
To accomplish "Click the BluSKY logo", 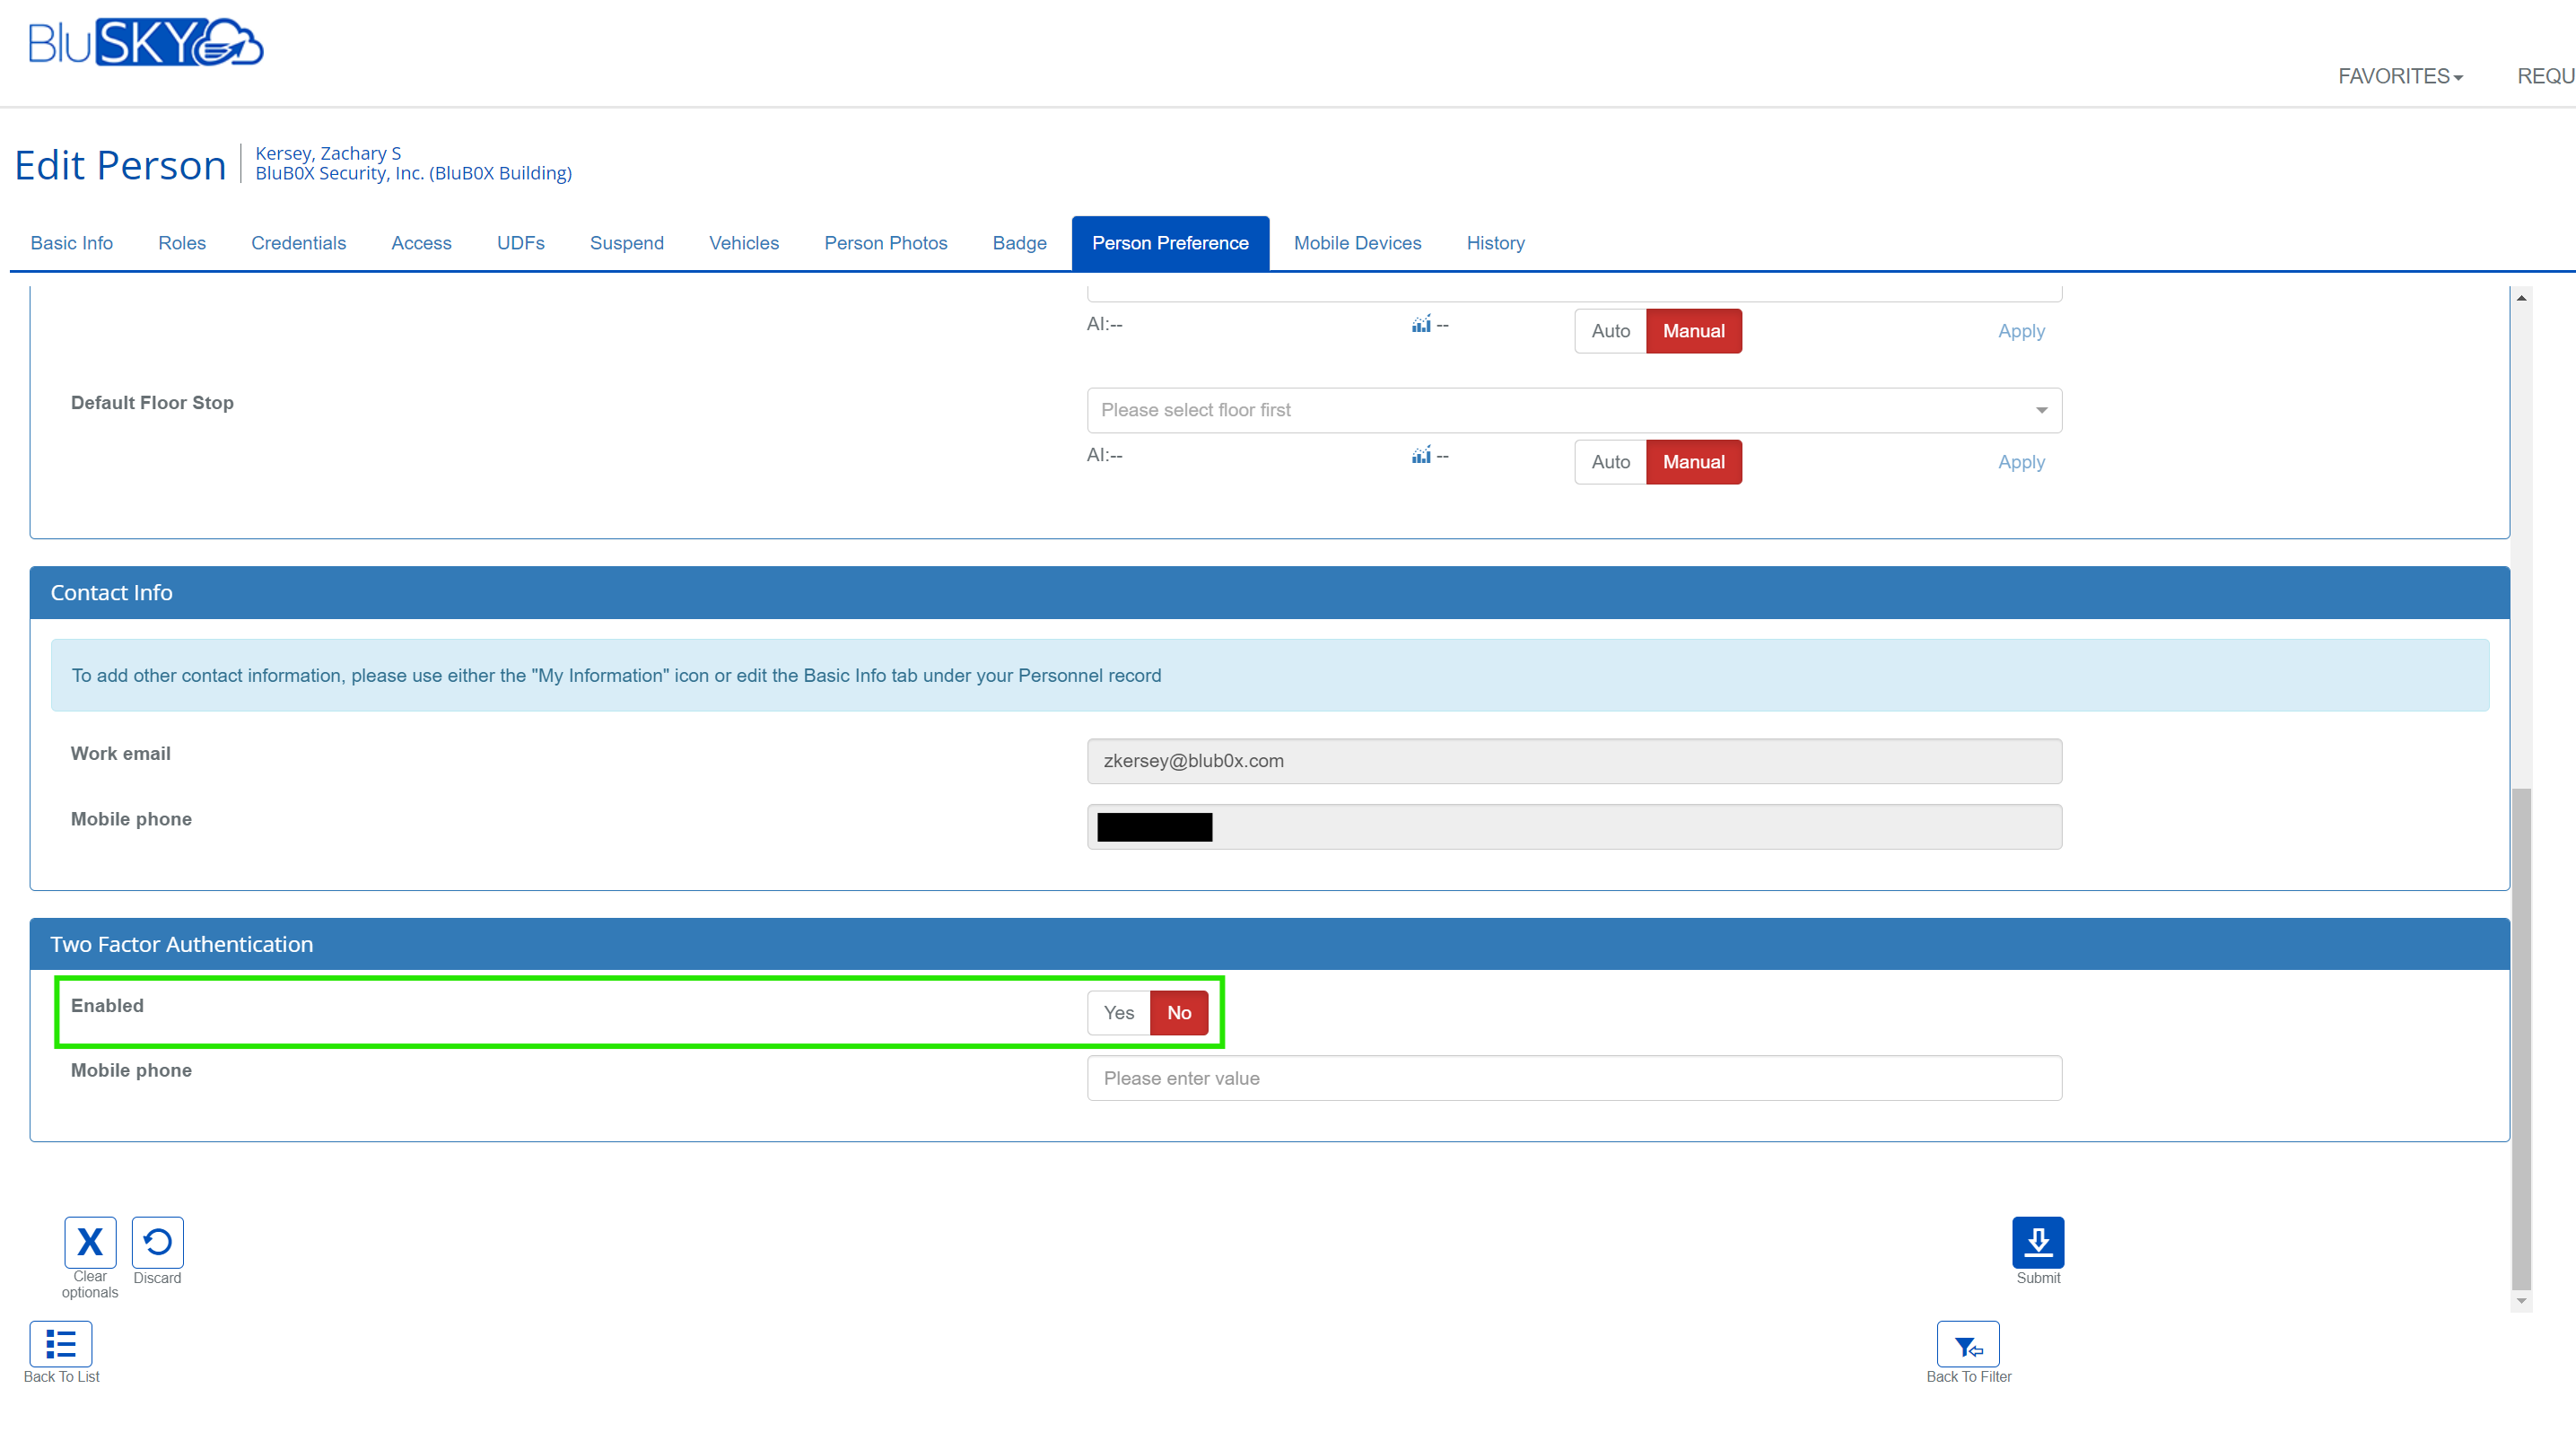I will pos(146,42).
